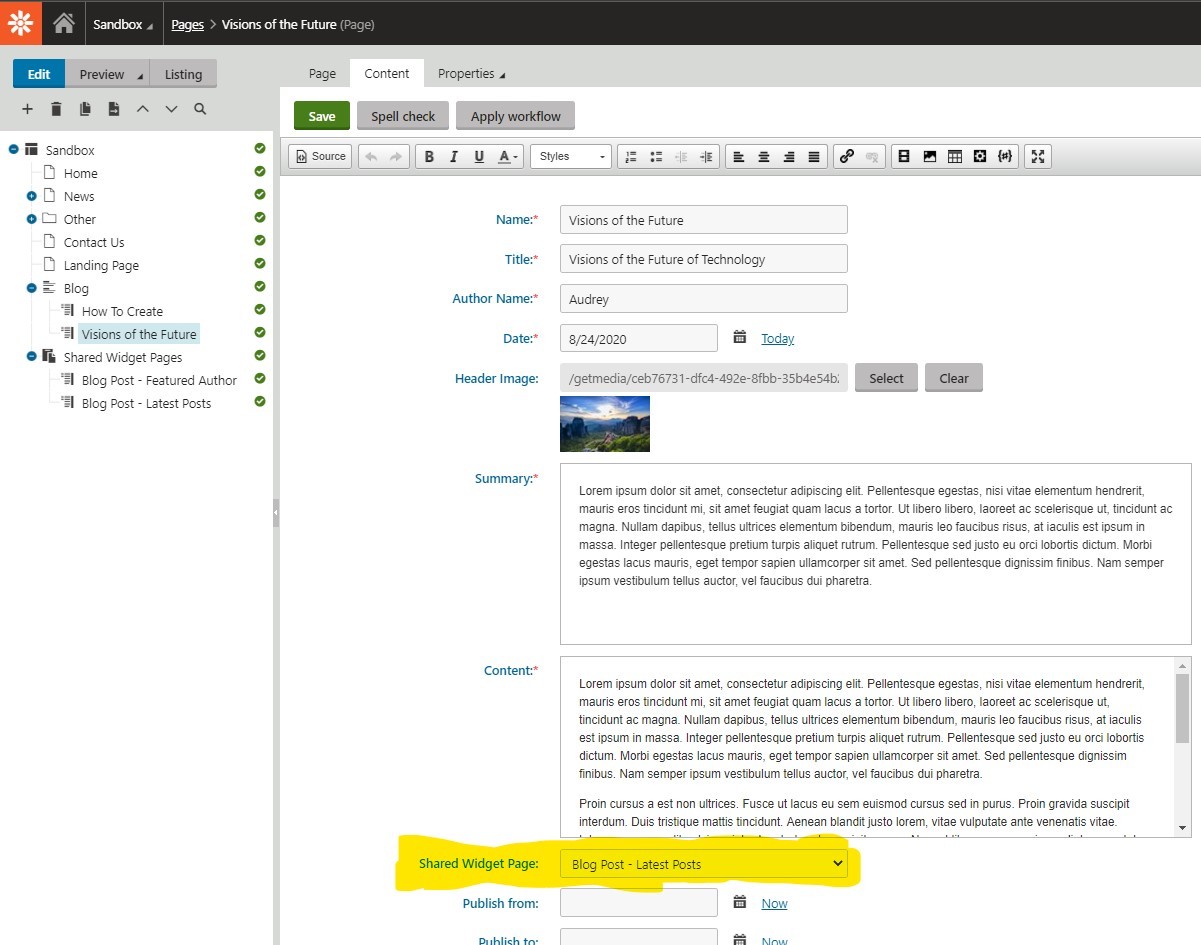This screenshot has height=945, width=1201.
Task: Open the content tree search
Action: pos(200,109)
